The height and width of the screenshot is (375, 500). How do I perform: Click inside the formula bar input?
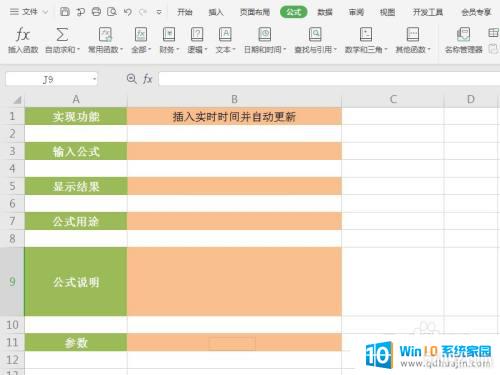(329, 79)
